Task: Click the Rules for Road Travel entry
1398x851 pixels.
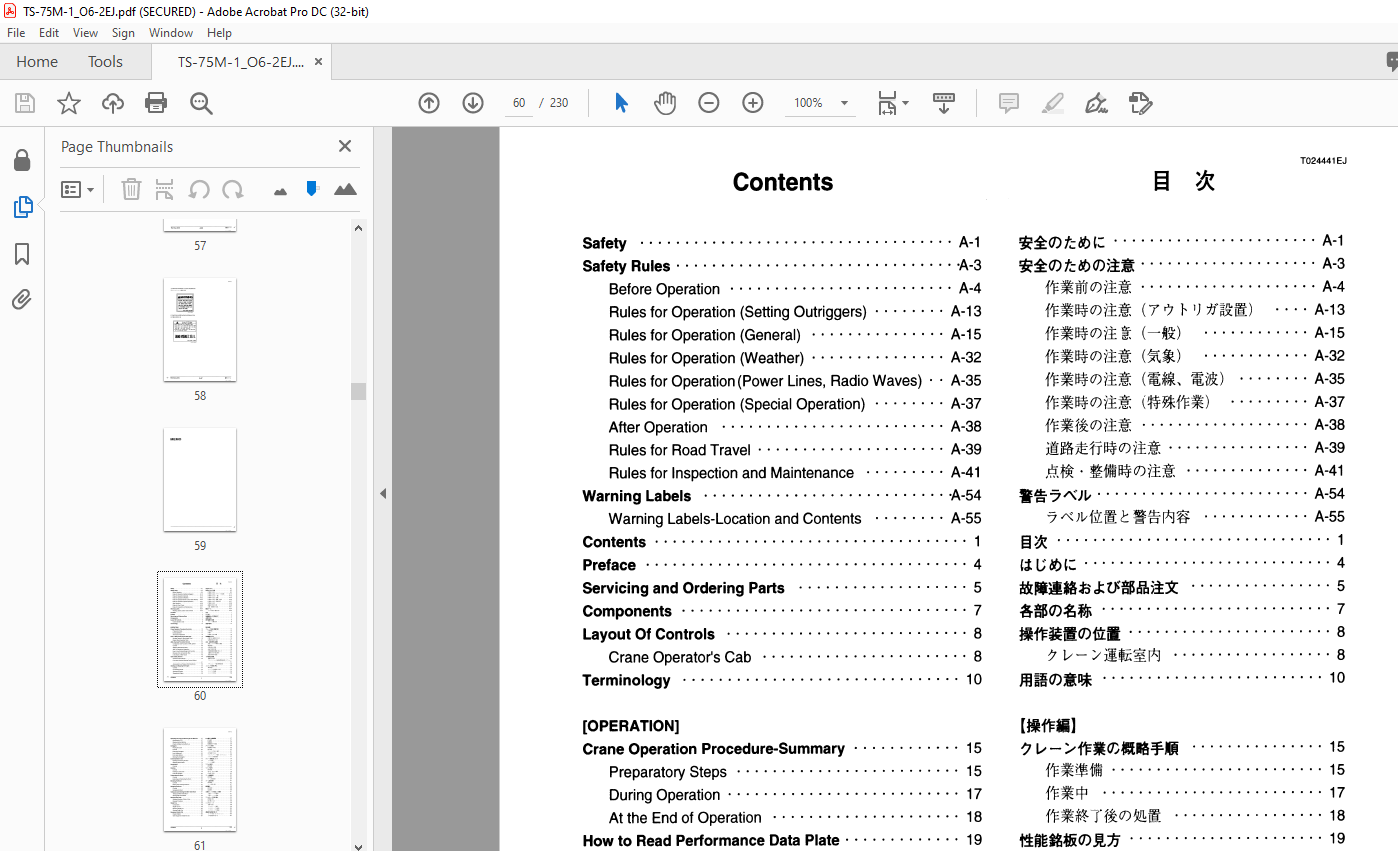Action: (680, 450)
